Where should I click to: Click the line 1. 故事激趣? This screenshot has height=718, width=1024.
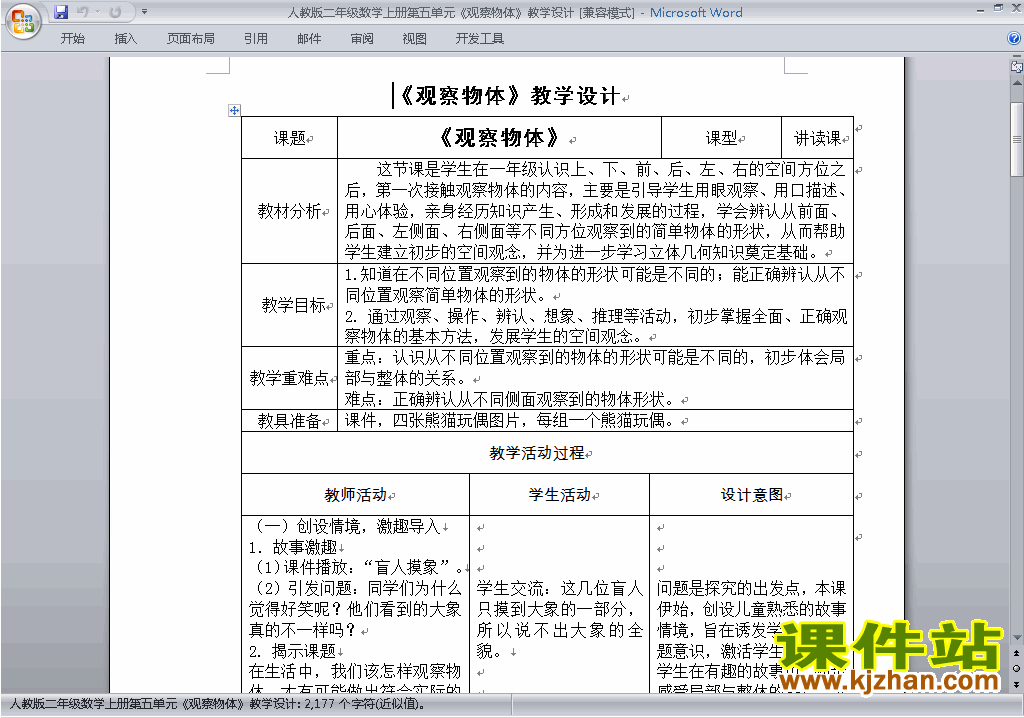point(294,547)
